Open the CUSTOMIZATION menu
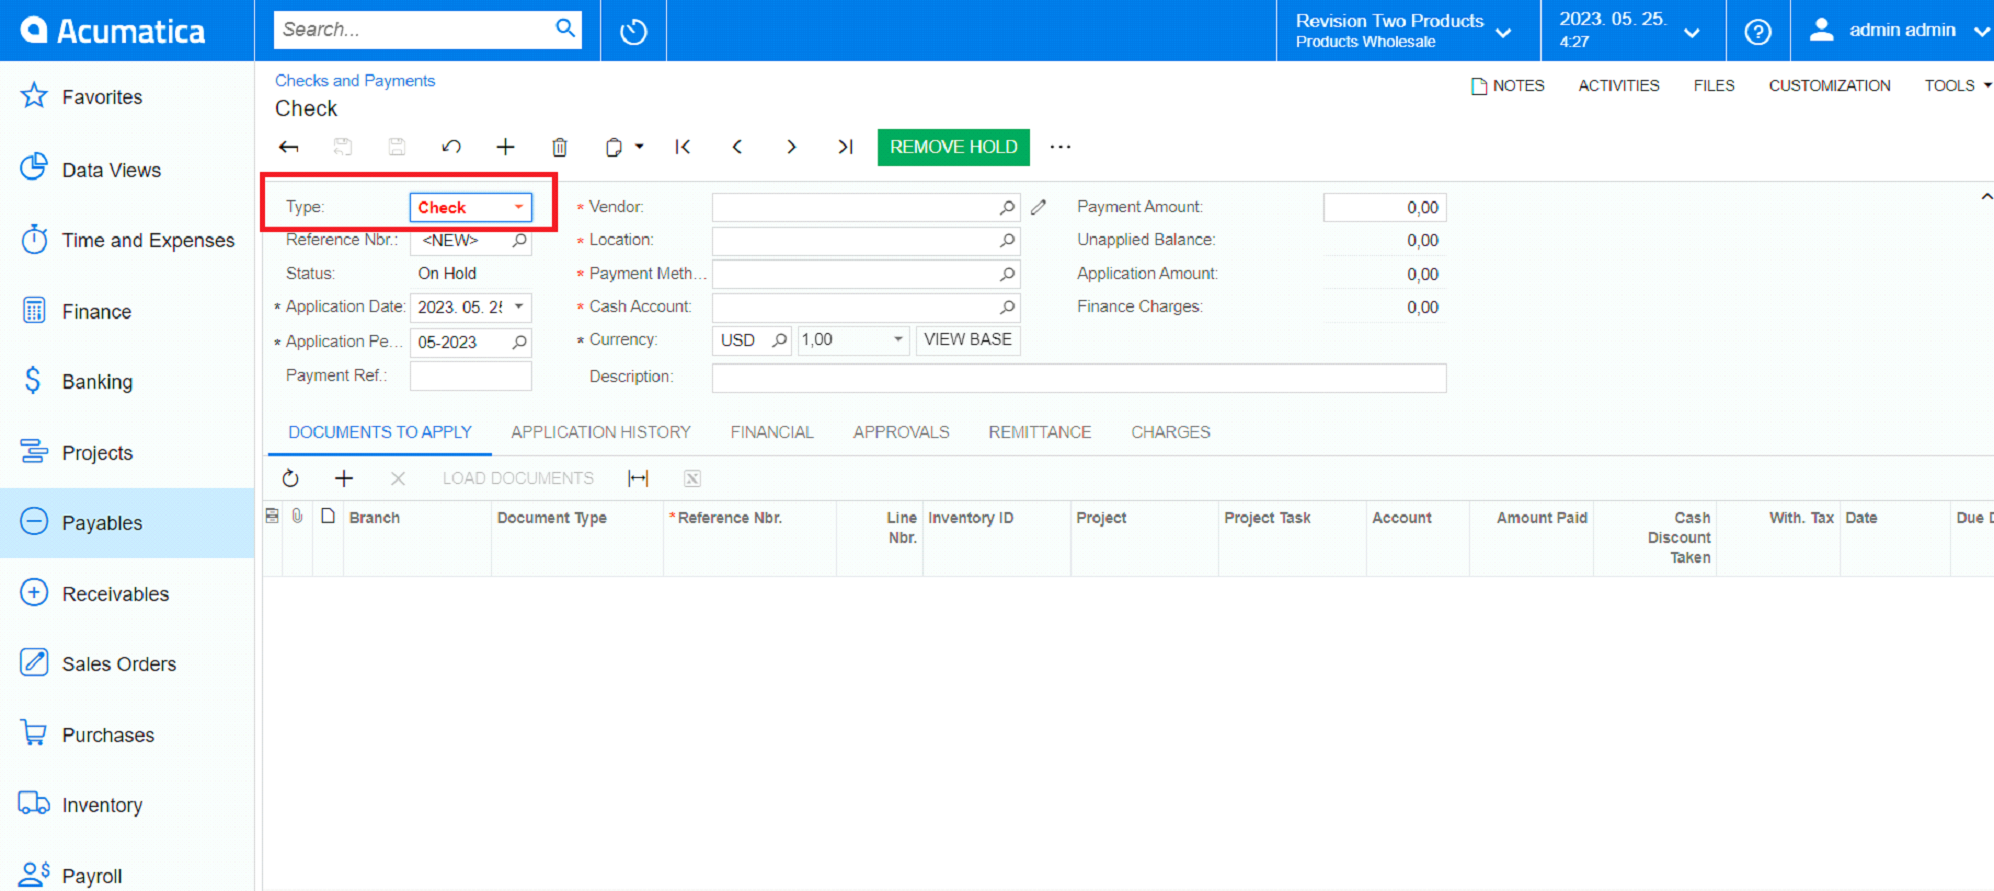1994x891 pixels. tap(1829, 86)
